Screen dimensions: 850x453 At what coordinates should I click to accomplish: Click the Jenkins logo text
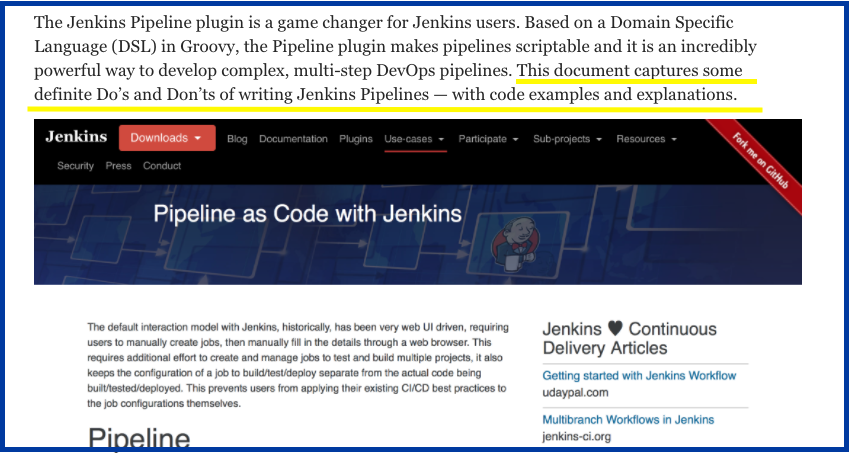pos(76,137)
